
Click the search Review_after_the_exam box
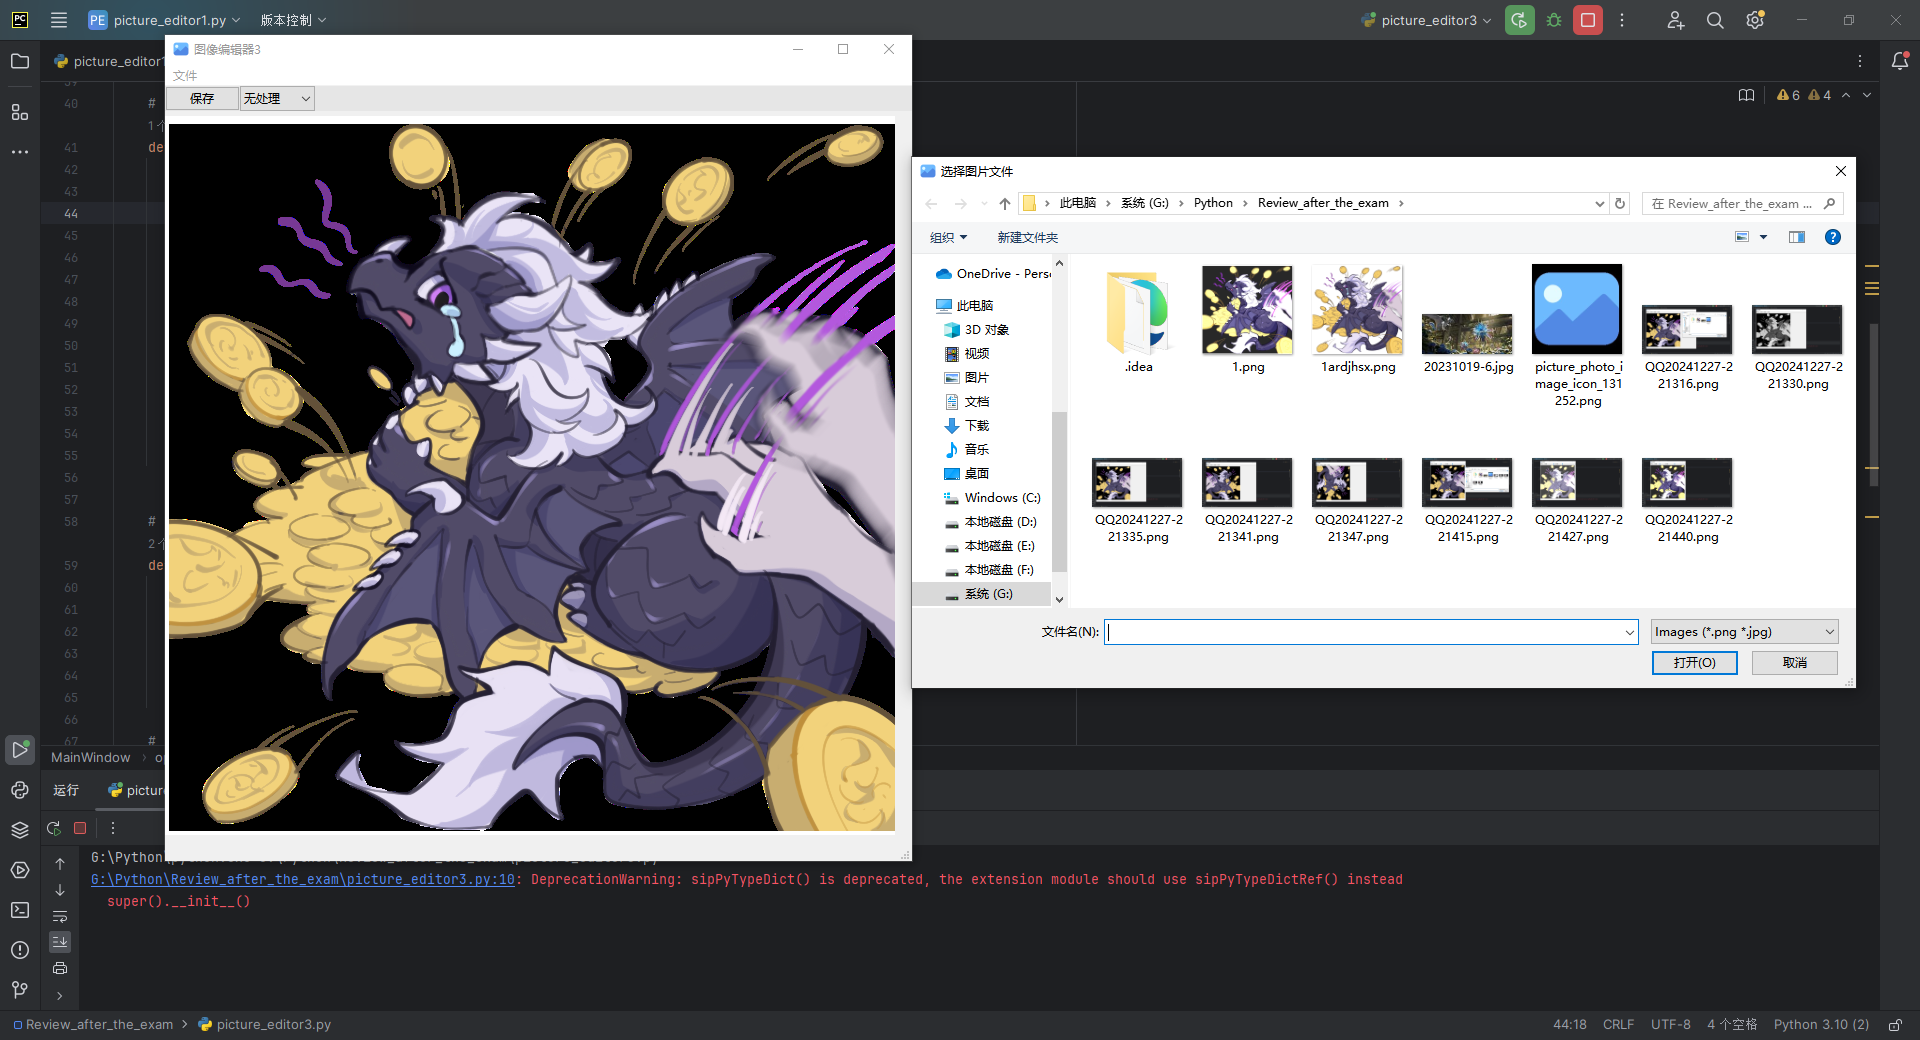coord(1741,203)
